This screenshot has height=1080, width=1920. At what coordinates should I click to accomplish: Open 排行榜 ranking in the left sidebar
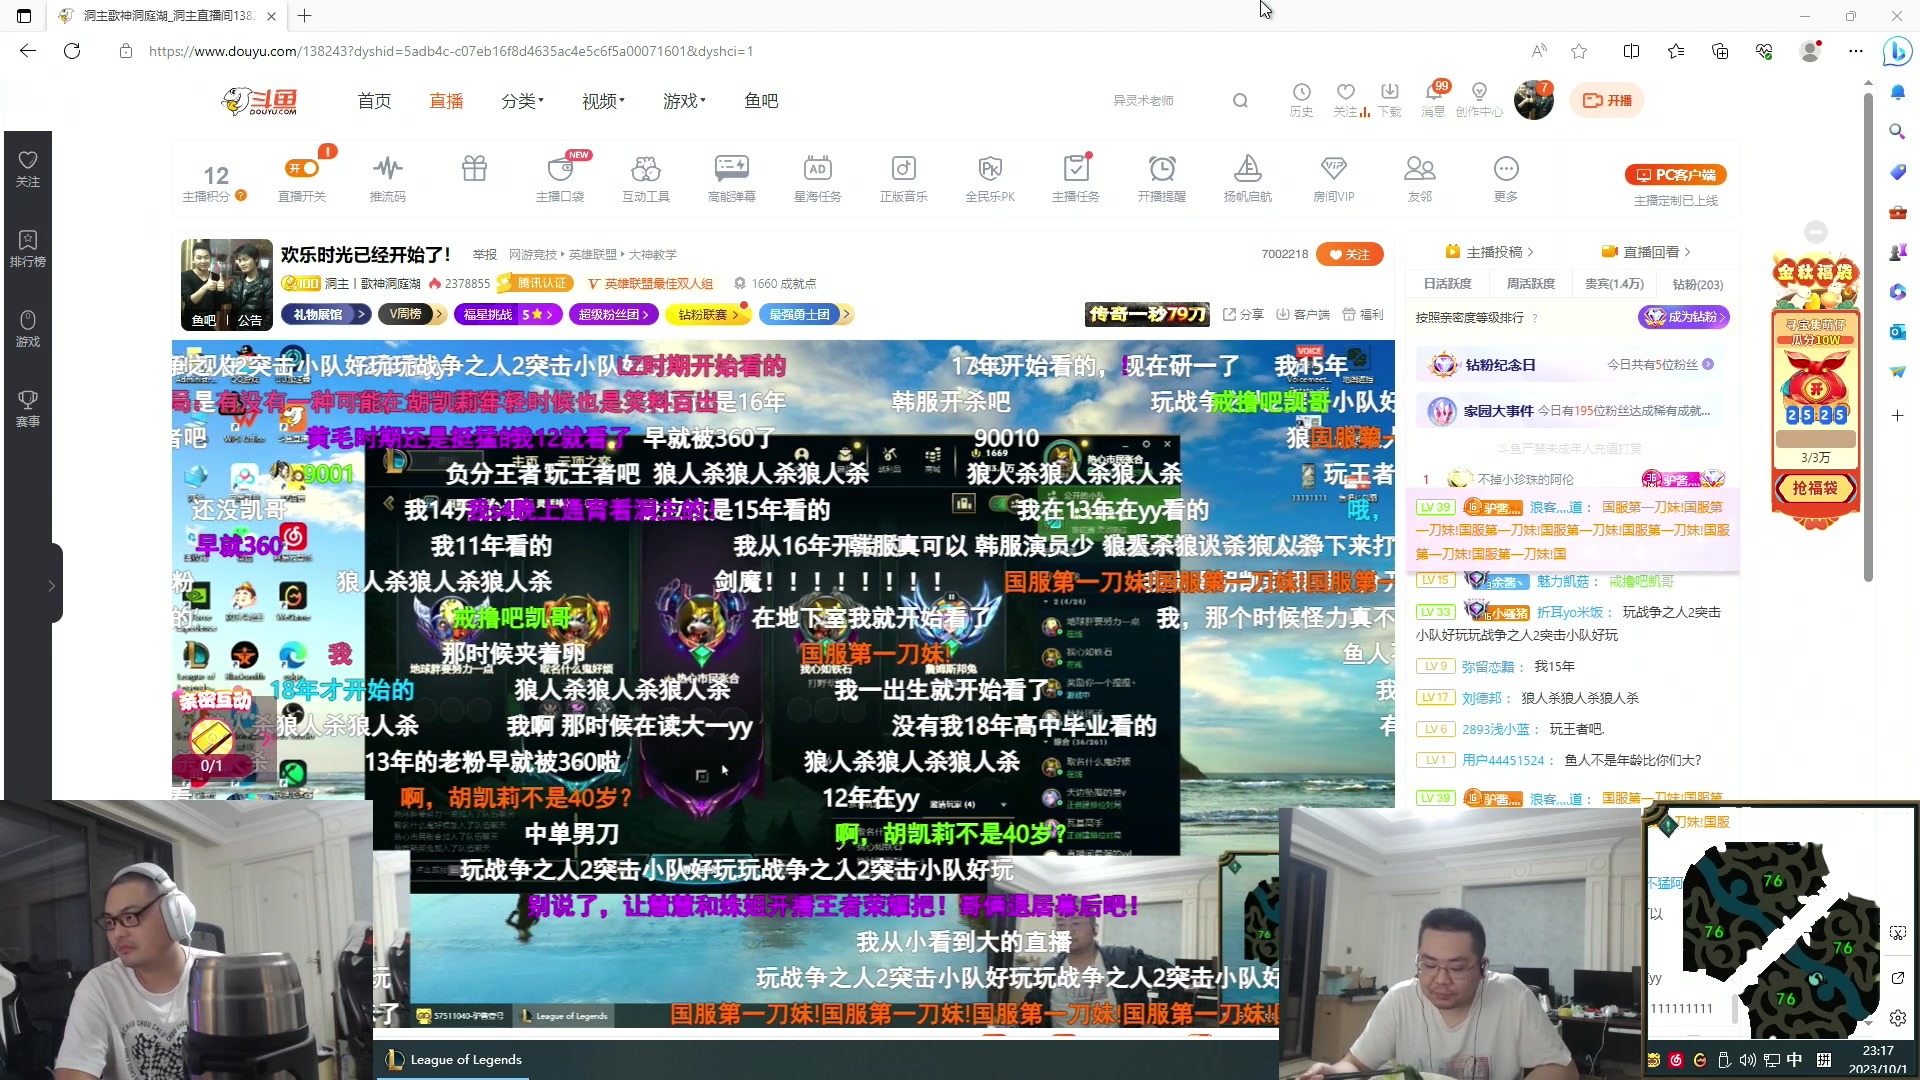pyautogui.click(x=28, y=249)
